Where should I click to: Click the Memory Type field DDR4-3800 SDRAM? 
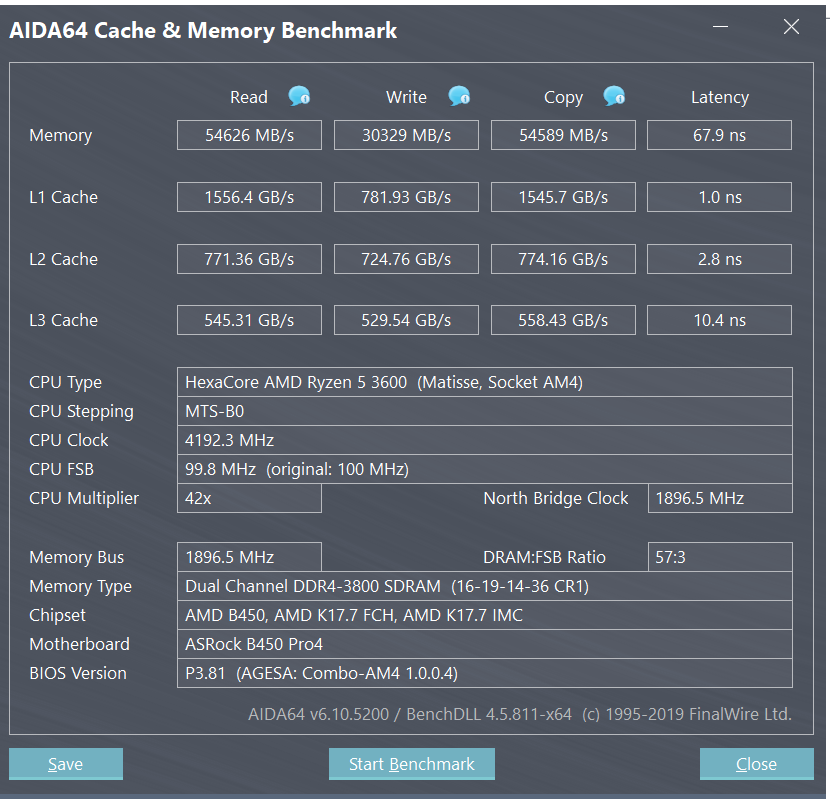click(485, 586)
